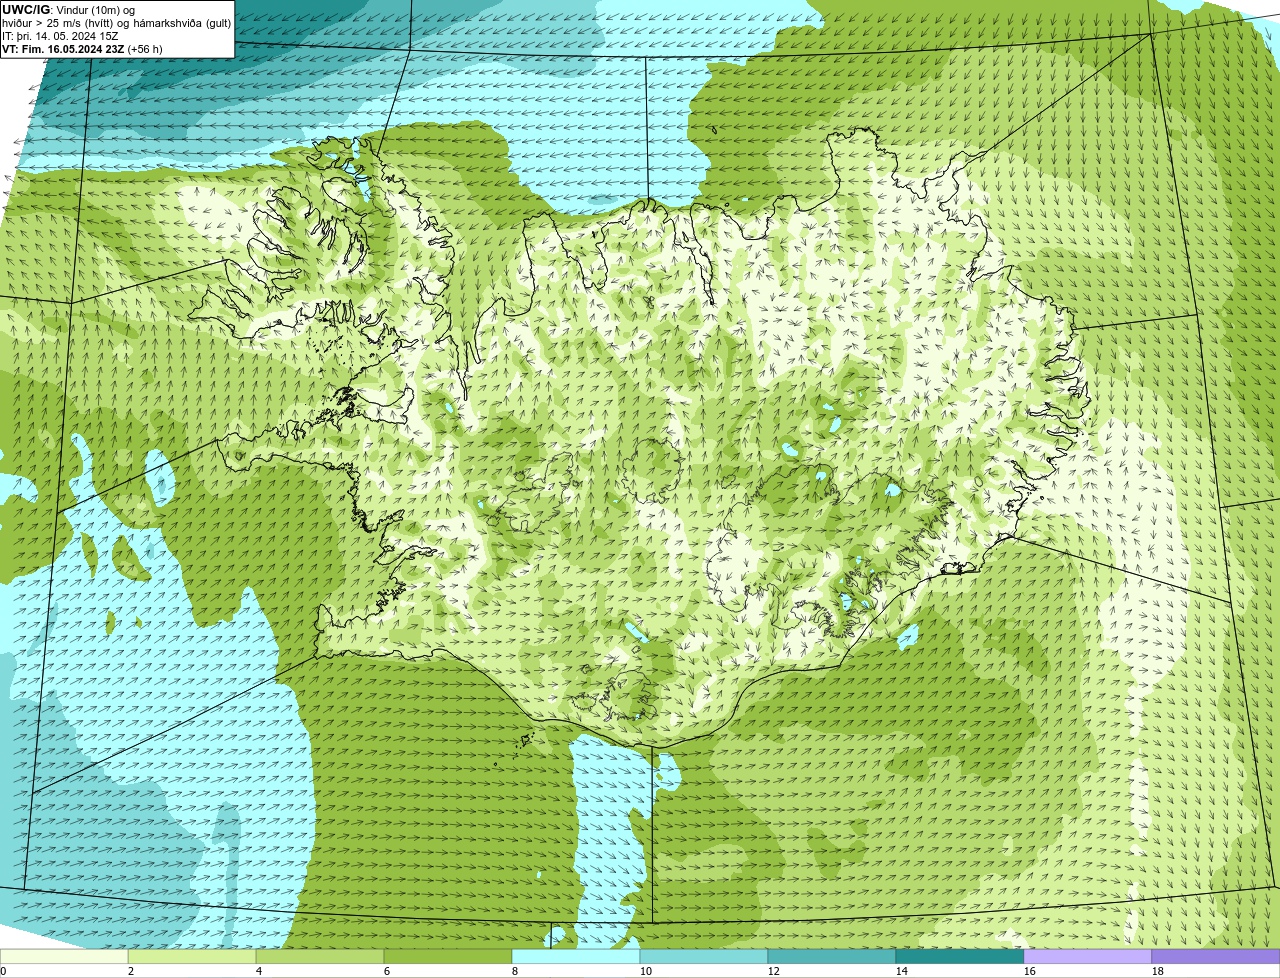Click the legend scale label '16'
1280x978 pixels.
point(1029,971)
